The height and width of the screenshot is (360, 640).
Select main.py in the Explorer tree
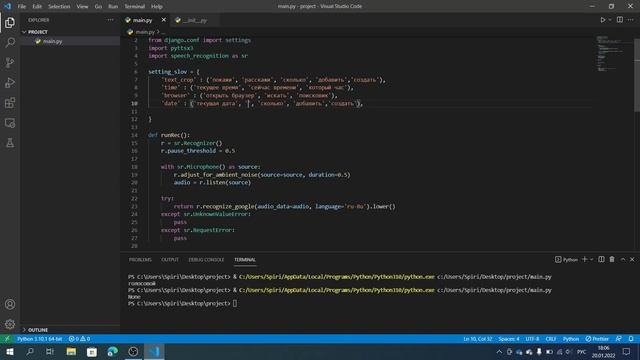70,41
